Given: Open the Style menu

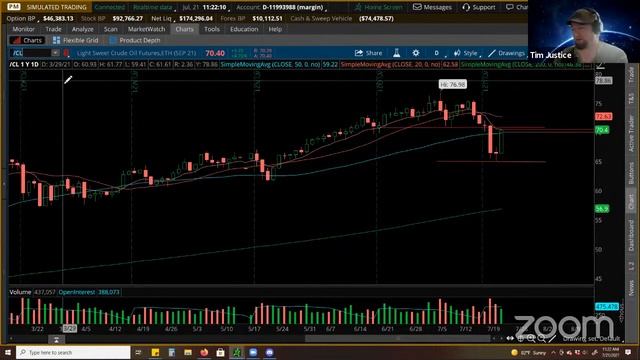Looking at the screenshot, I should pos(466,53).
